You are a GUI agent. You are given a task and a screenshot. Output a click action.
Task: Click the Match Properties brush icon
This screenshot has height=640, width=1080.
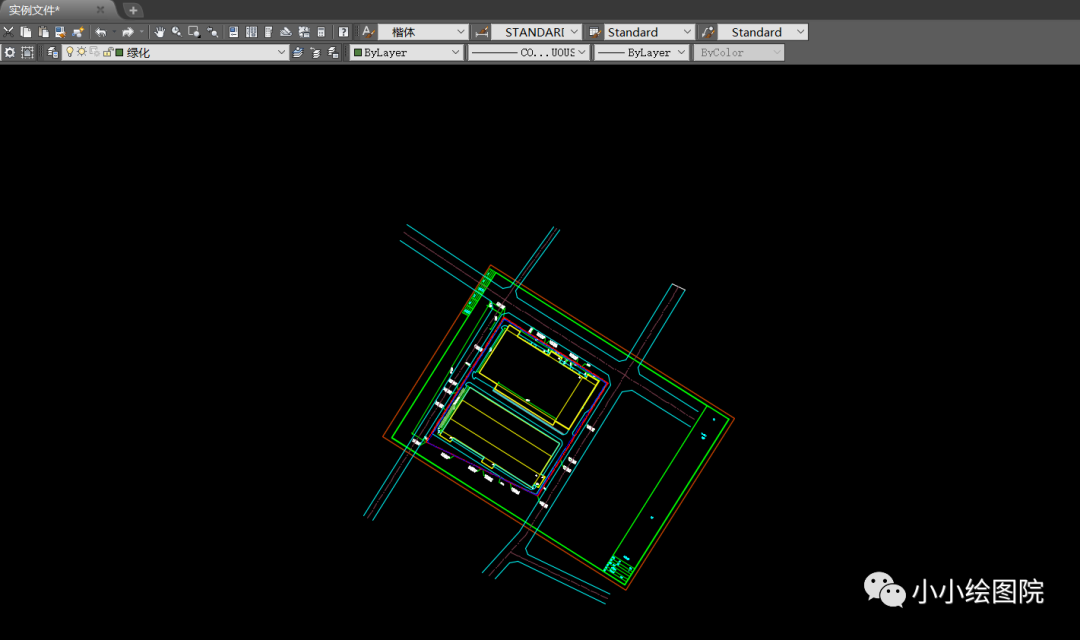point(61,32)
